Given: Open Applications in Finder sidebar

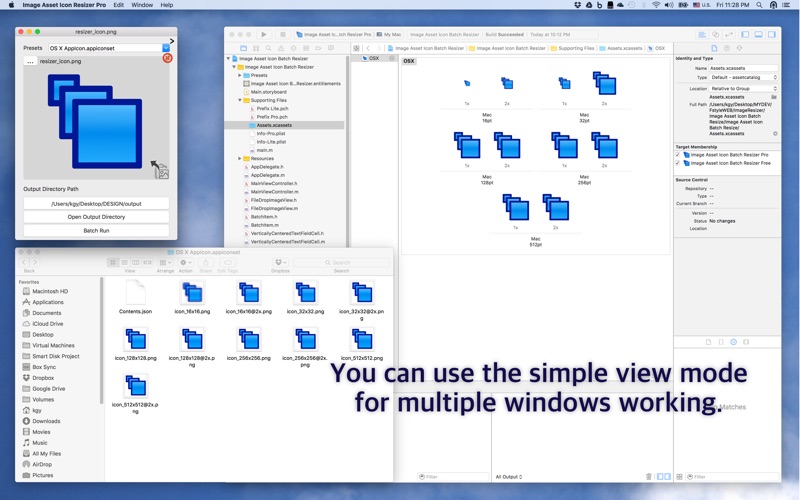Looking at the screenshot, I should coord(48,302).
